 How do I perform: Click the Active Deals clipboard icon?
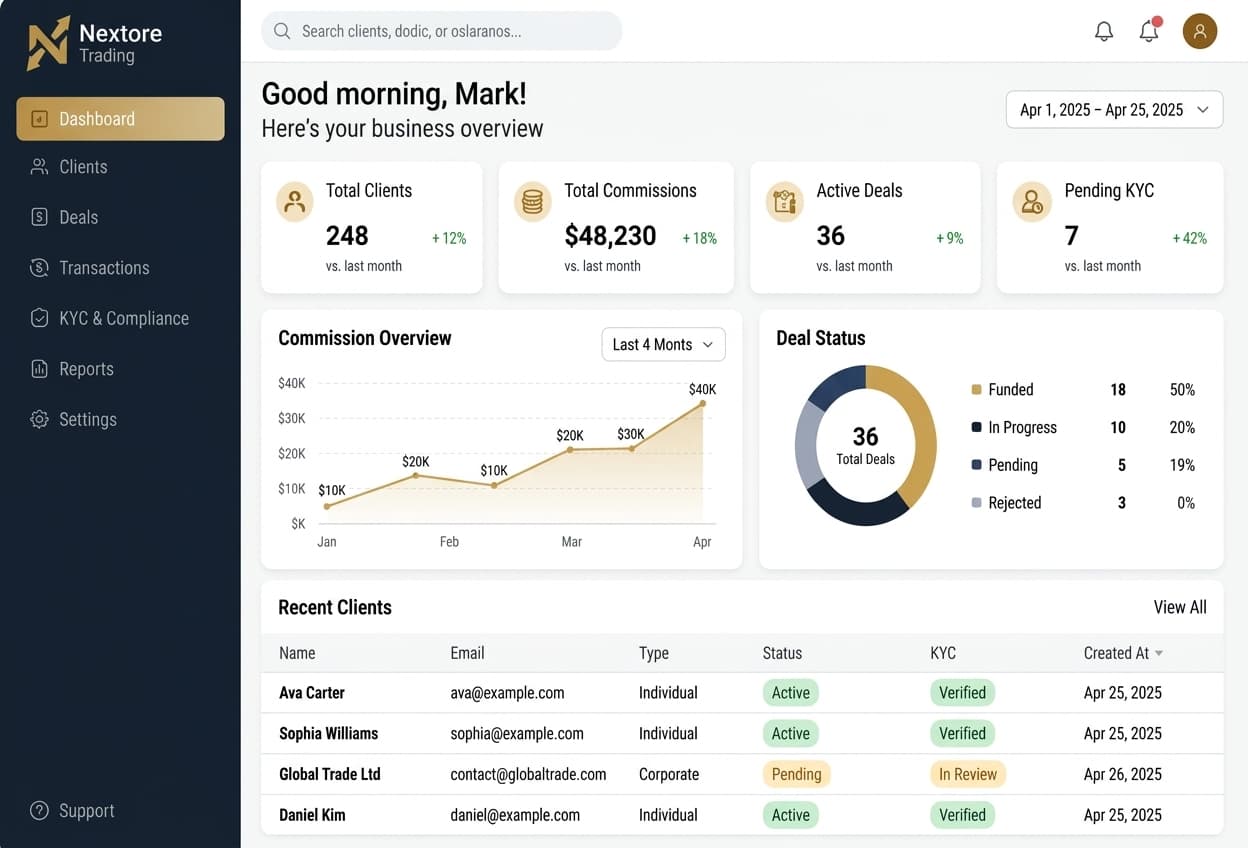(785, 202)
